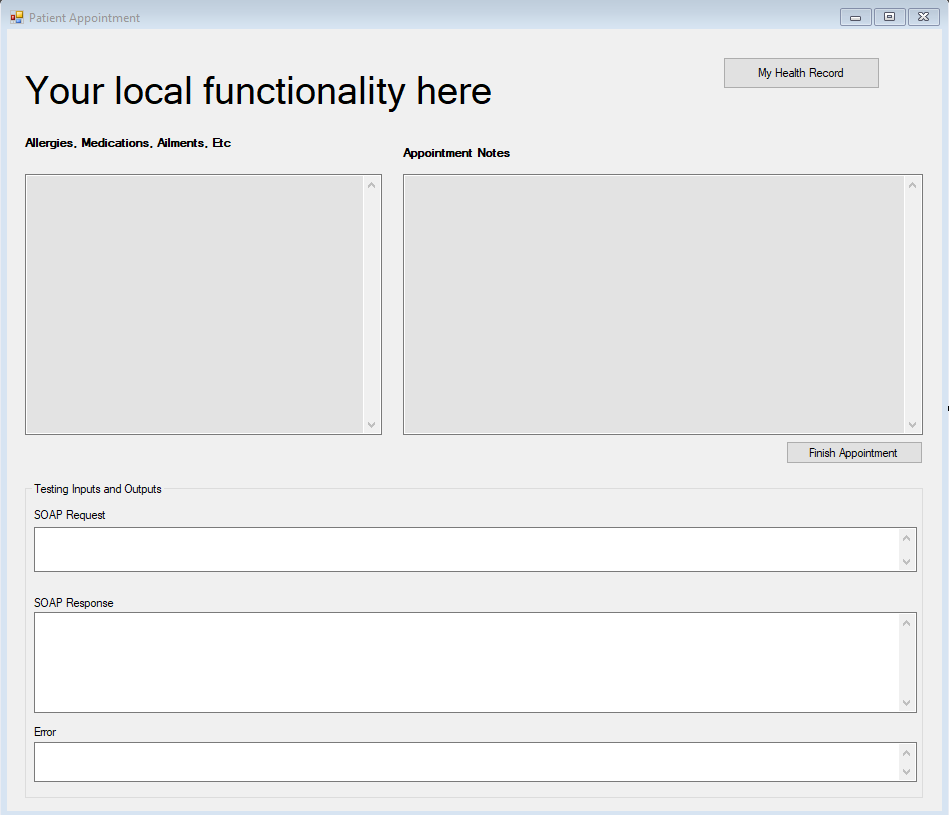
Task: Click the scroll-up arrow on Allergies box
Action: 372,183
